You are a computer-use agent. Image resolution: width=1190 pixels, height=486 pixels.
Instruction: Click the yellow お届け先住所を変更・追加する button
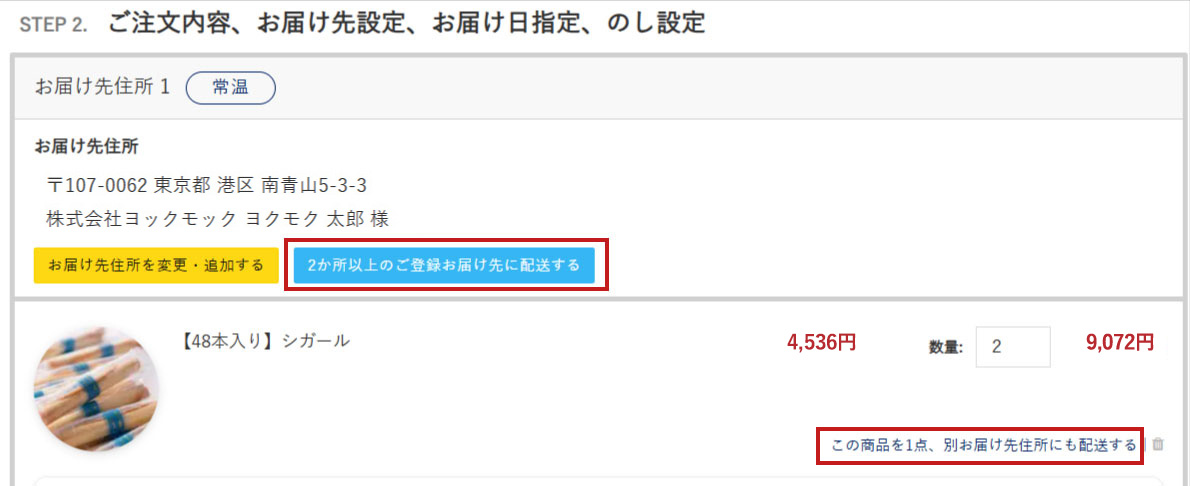coord(156,265)
